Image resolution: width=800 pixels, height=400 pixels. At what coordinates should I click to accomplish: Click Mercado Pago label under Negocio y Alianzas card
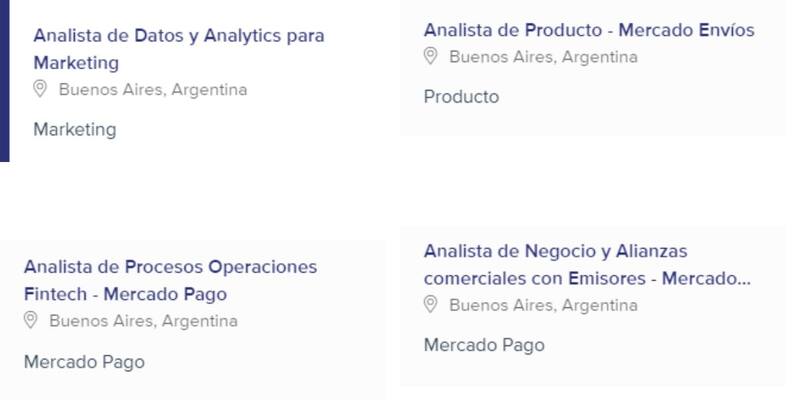(484, 345)
